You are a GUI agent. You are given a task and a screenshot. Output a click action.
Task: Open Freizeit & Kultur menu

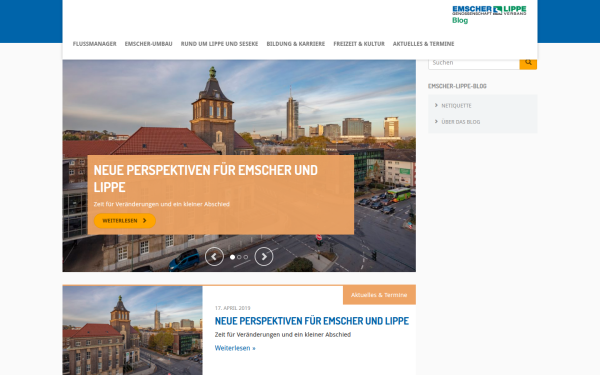point(359,44)
